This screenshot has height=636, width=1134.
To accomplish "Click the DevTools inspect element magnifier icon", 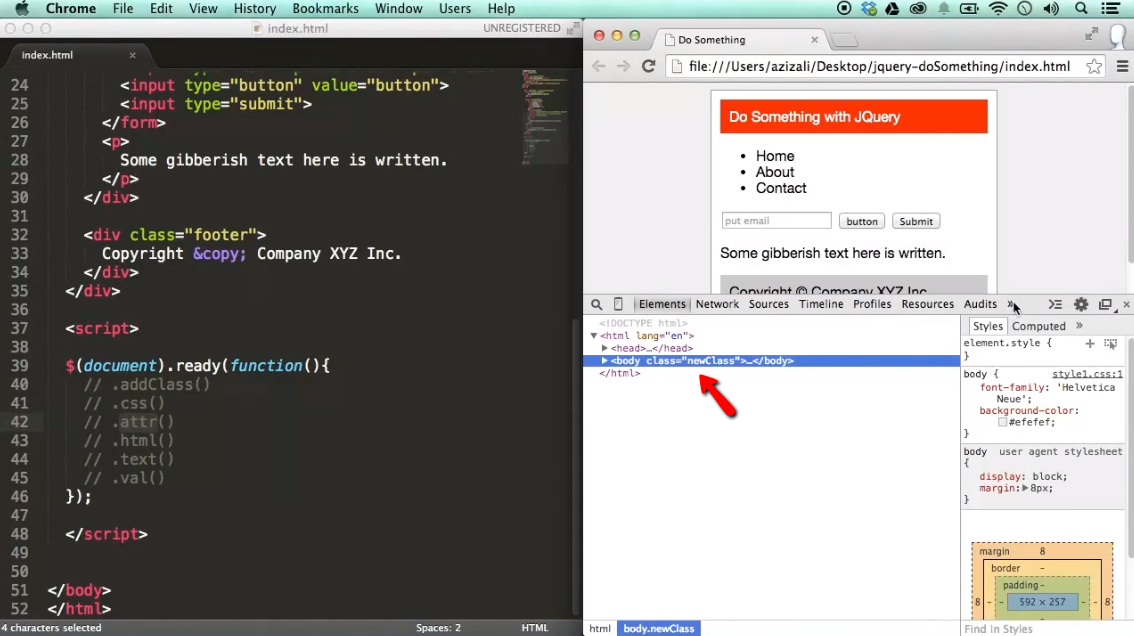I will 597,305.
